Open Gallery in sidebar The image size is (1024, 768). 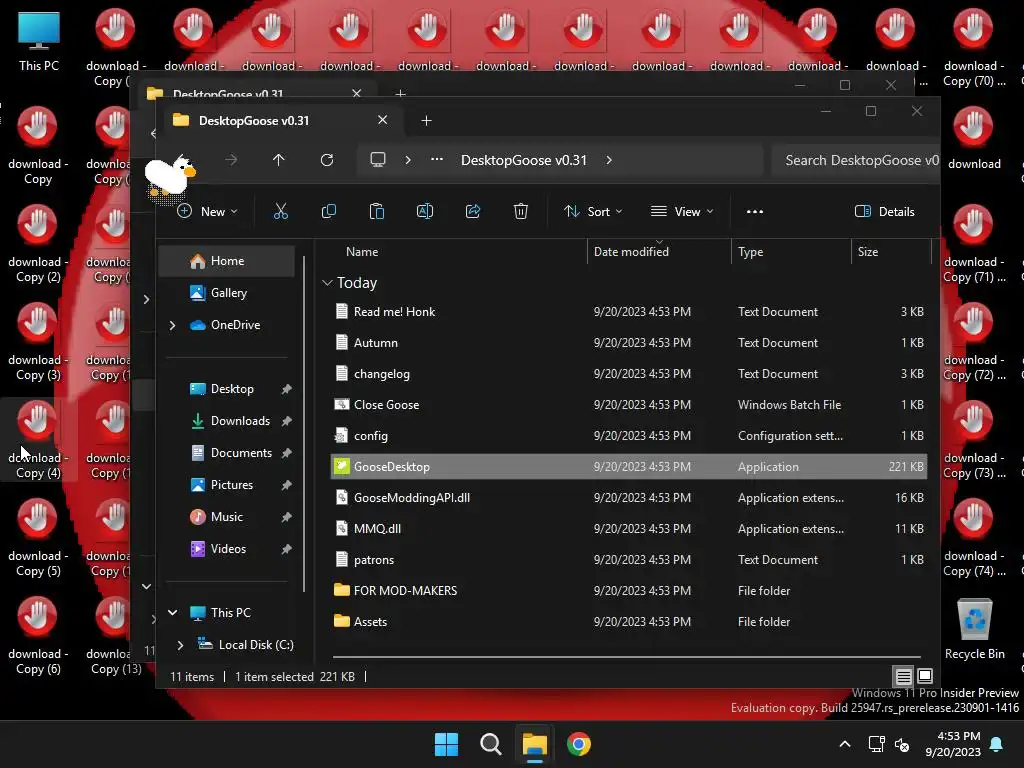click(227, 293)
